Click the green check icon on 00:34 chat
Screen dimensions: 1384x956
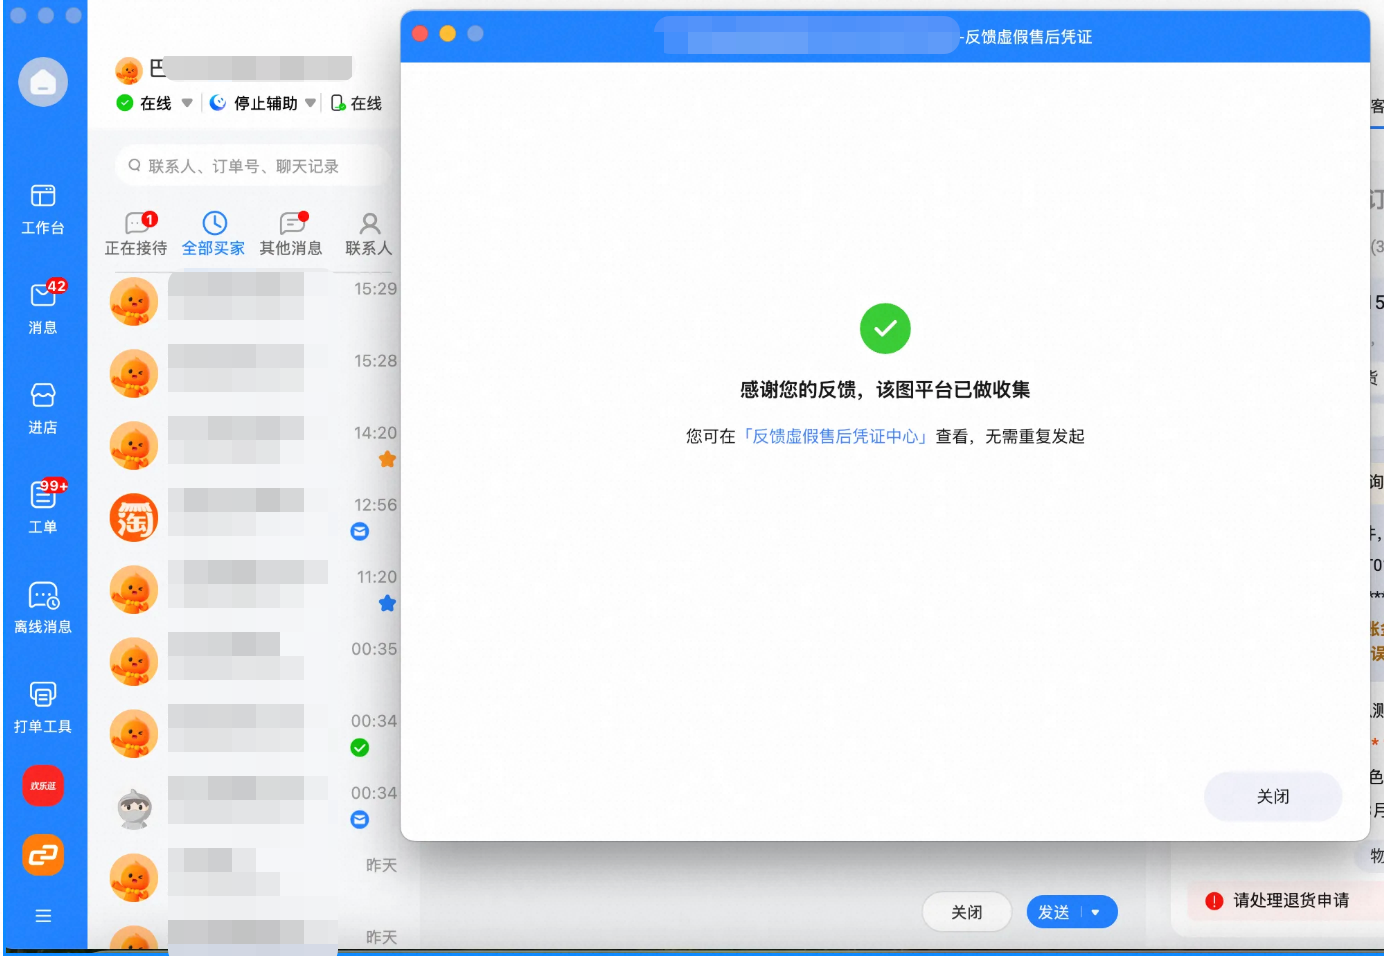[360, 747]
